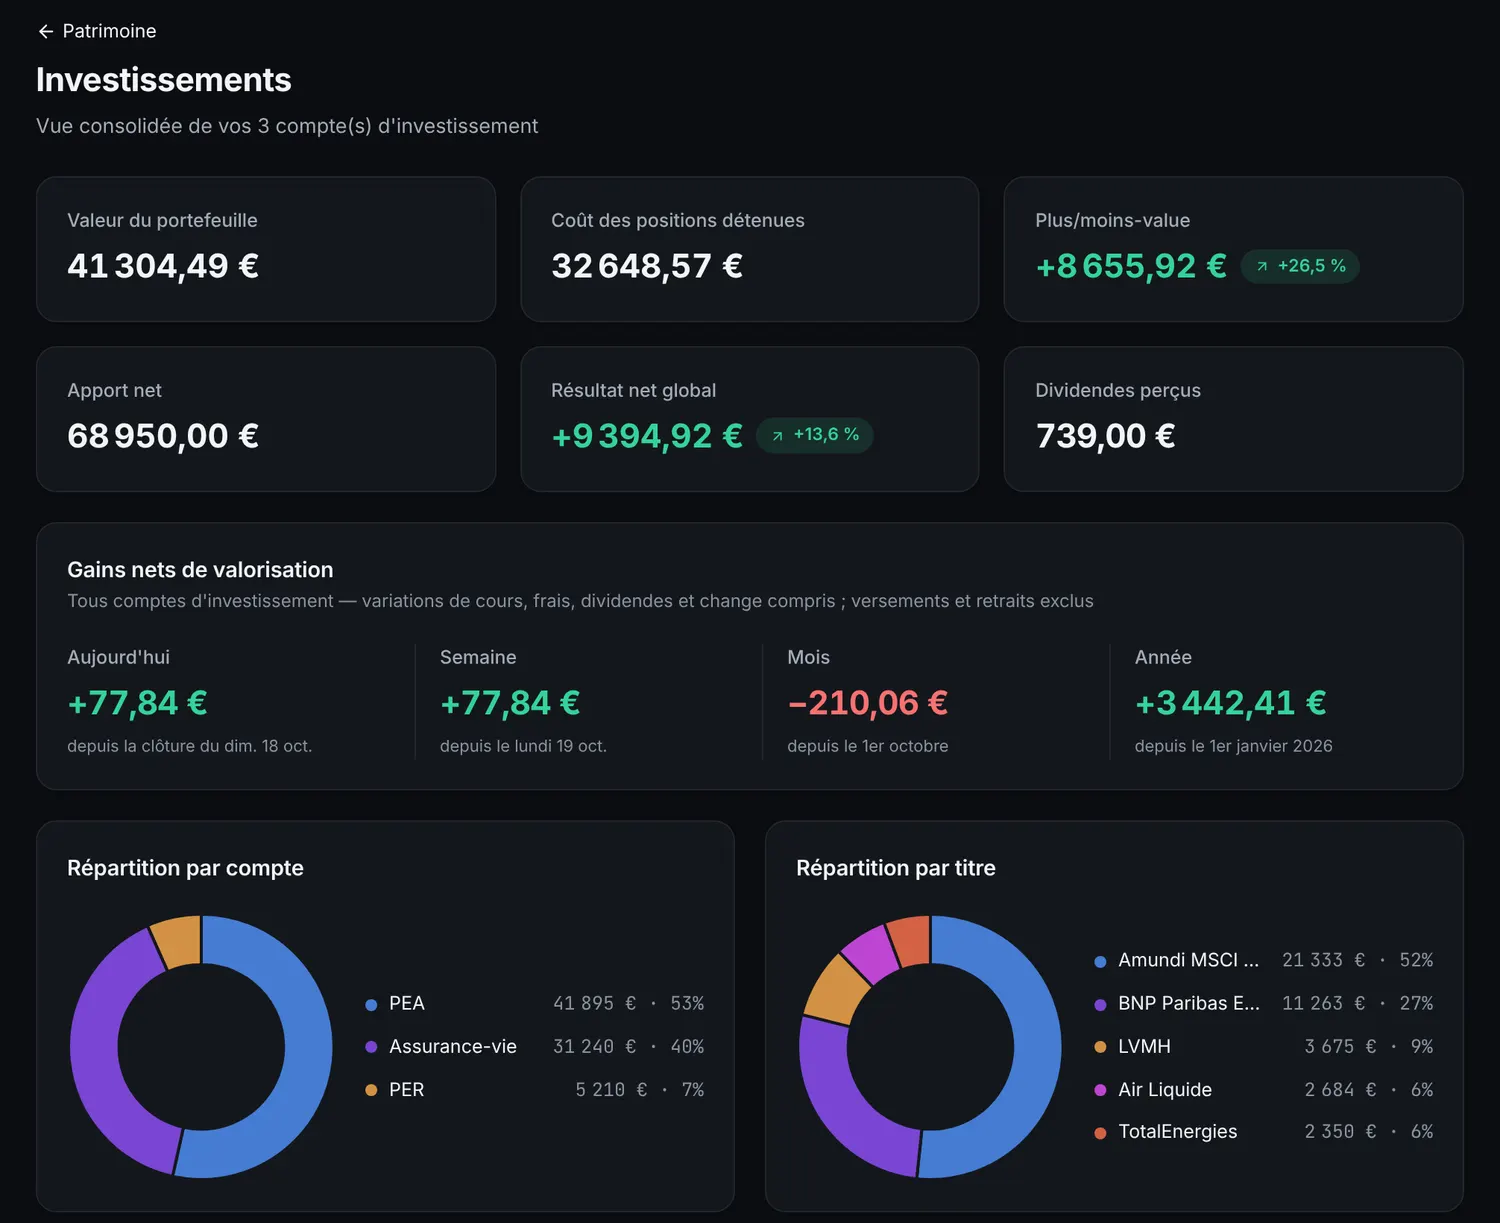Click the Assurance-vie amount 31 240 €
Viewport: 1500px width, 1223px height.
[594, 1046]
